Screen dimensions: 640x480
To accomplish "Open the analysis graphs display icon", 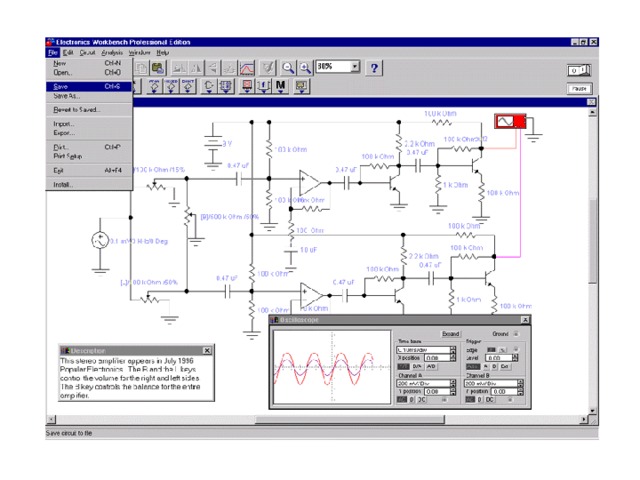I will [247, 68].
